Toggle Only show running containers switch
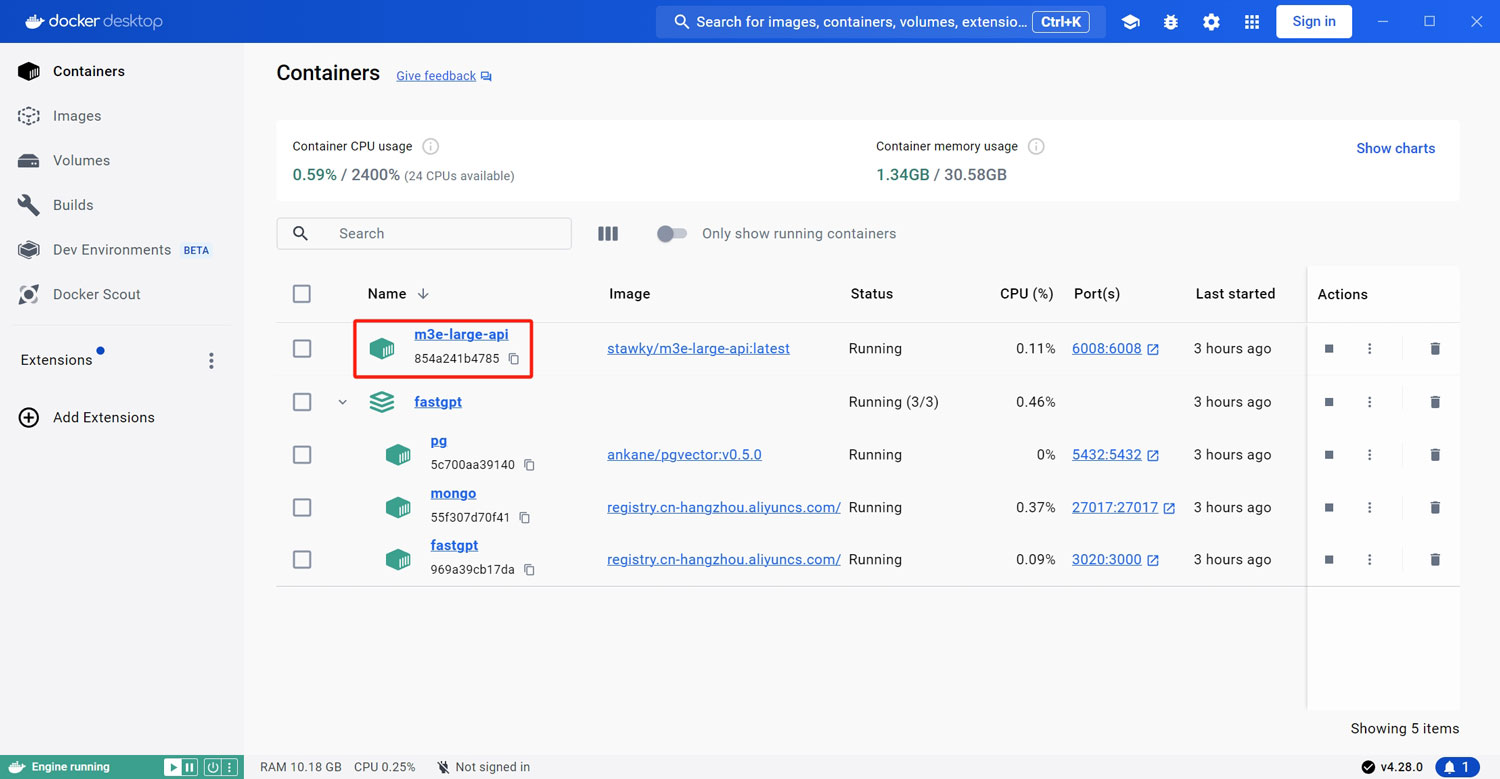 pos(671,233)
